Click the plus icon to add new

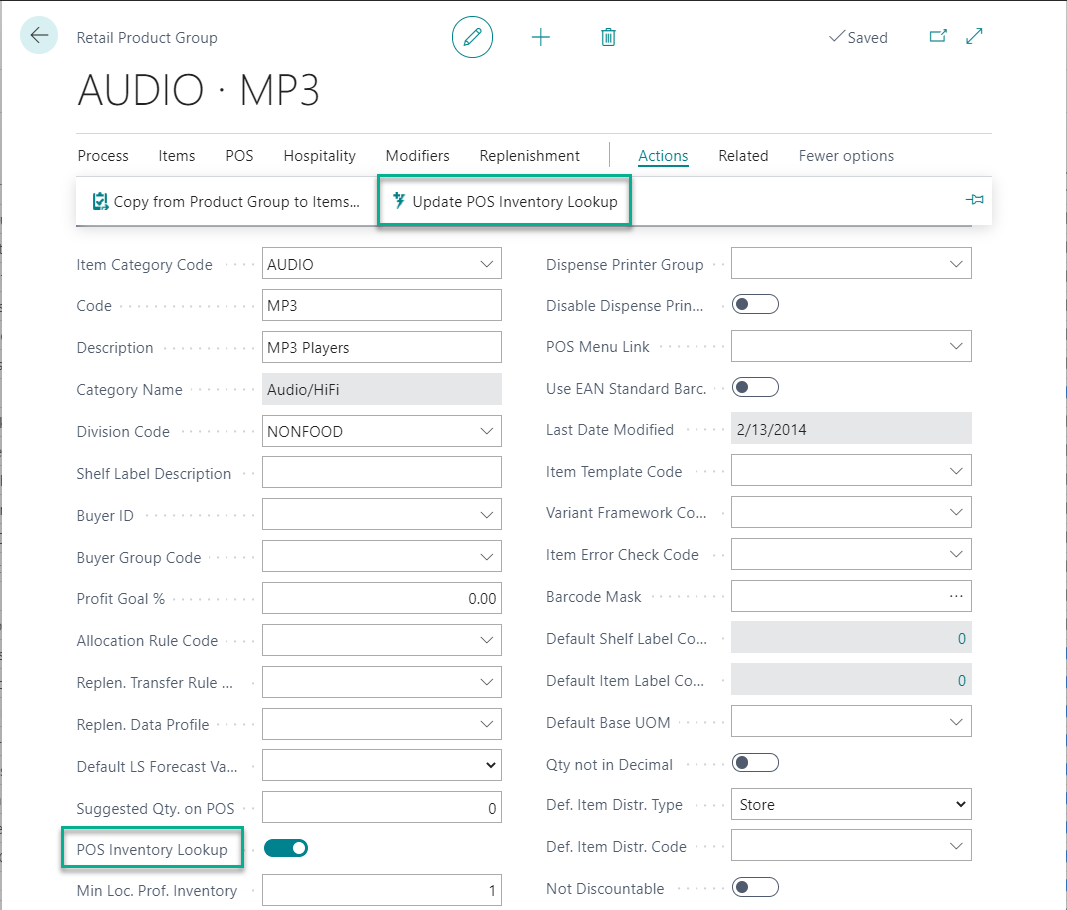tap(541, 37)
